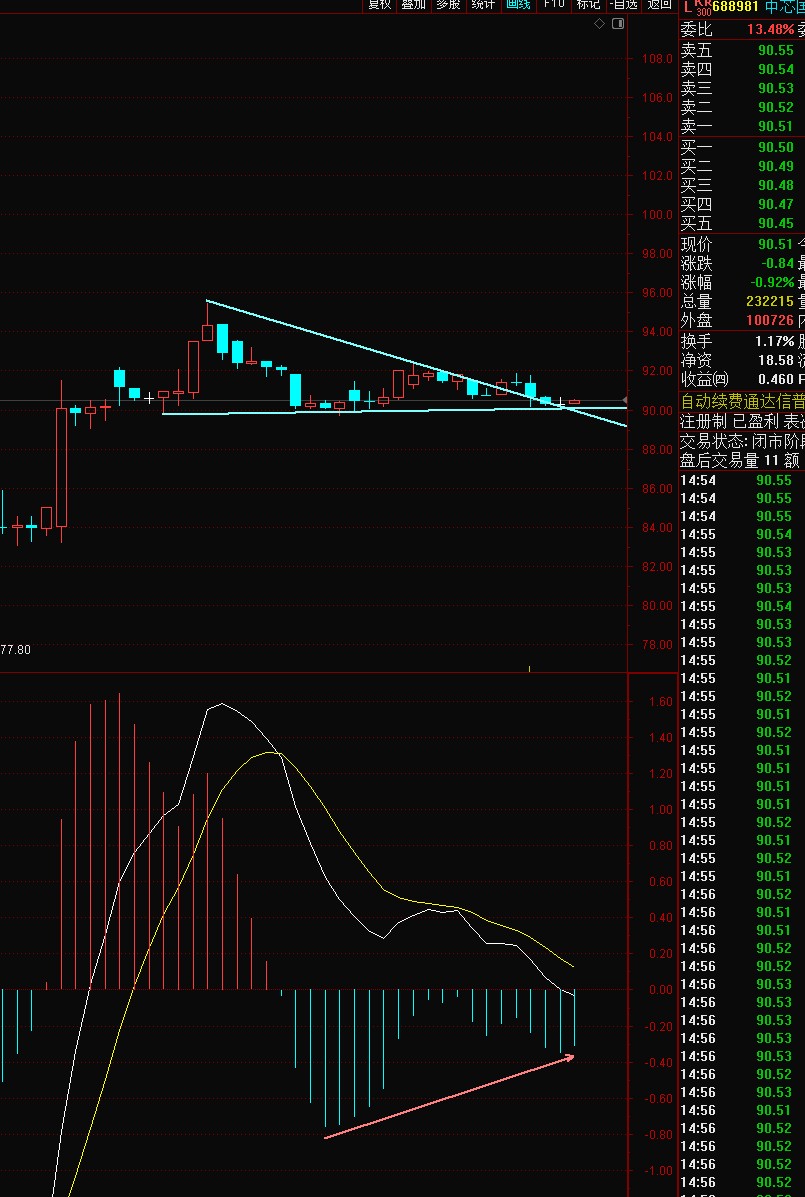Image resolution: width=805 pixels, height=1197 pixels.
Task: Select the descending cyan trendline on the chart
Action: pos(417,363)
